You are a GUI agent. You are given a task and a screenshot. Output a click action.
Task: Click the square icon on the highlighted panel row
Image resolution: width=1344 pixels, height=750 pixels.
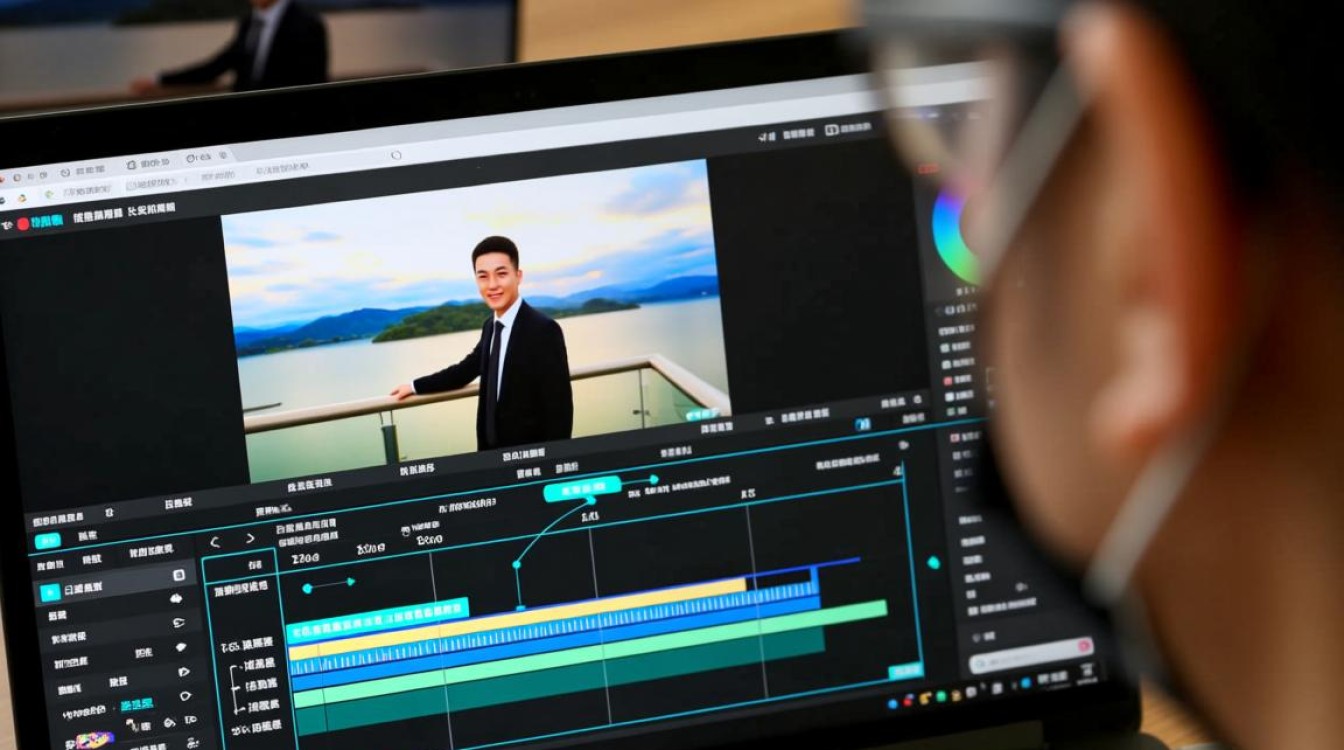point(179,575)
